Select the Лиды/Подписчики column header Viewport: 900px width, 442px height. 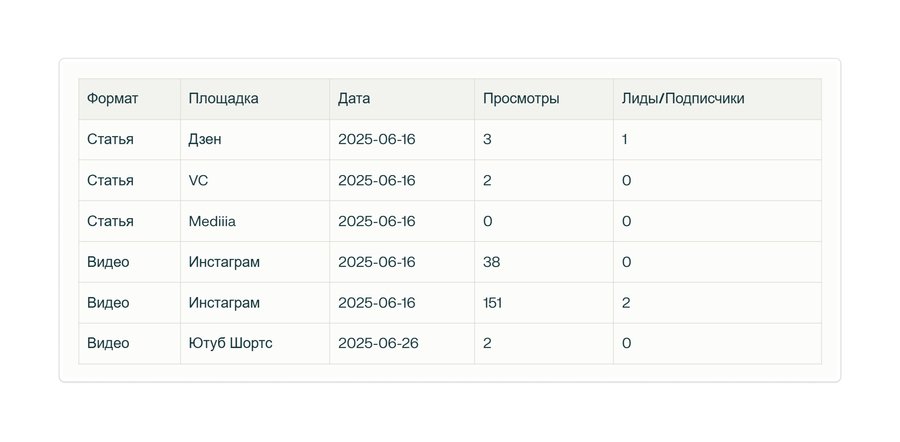pos(682,99)
